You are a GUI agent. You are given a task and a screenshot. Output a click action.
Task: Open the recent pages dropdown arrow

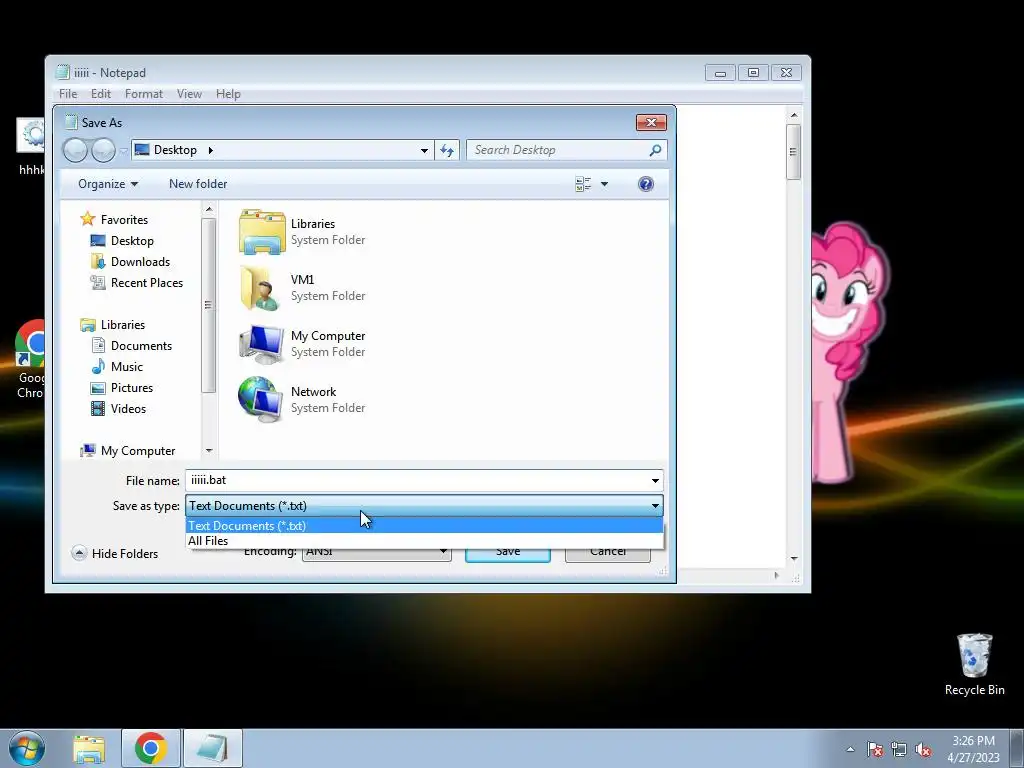123,151
